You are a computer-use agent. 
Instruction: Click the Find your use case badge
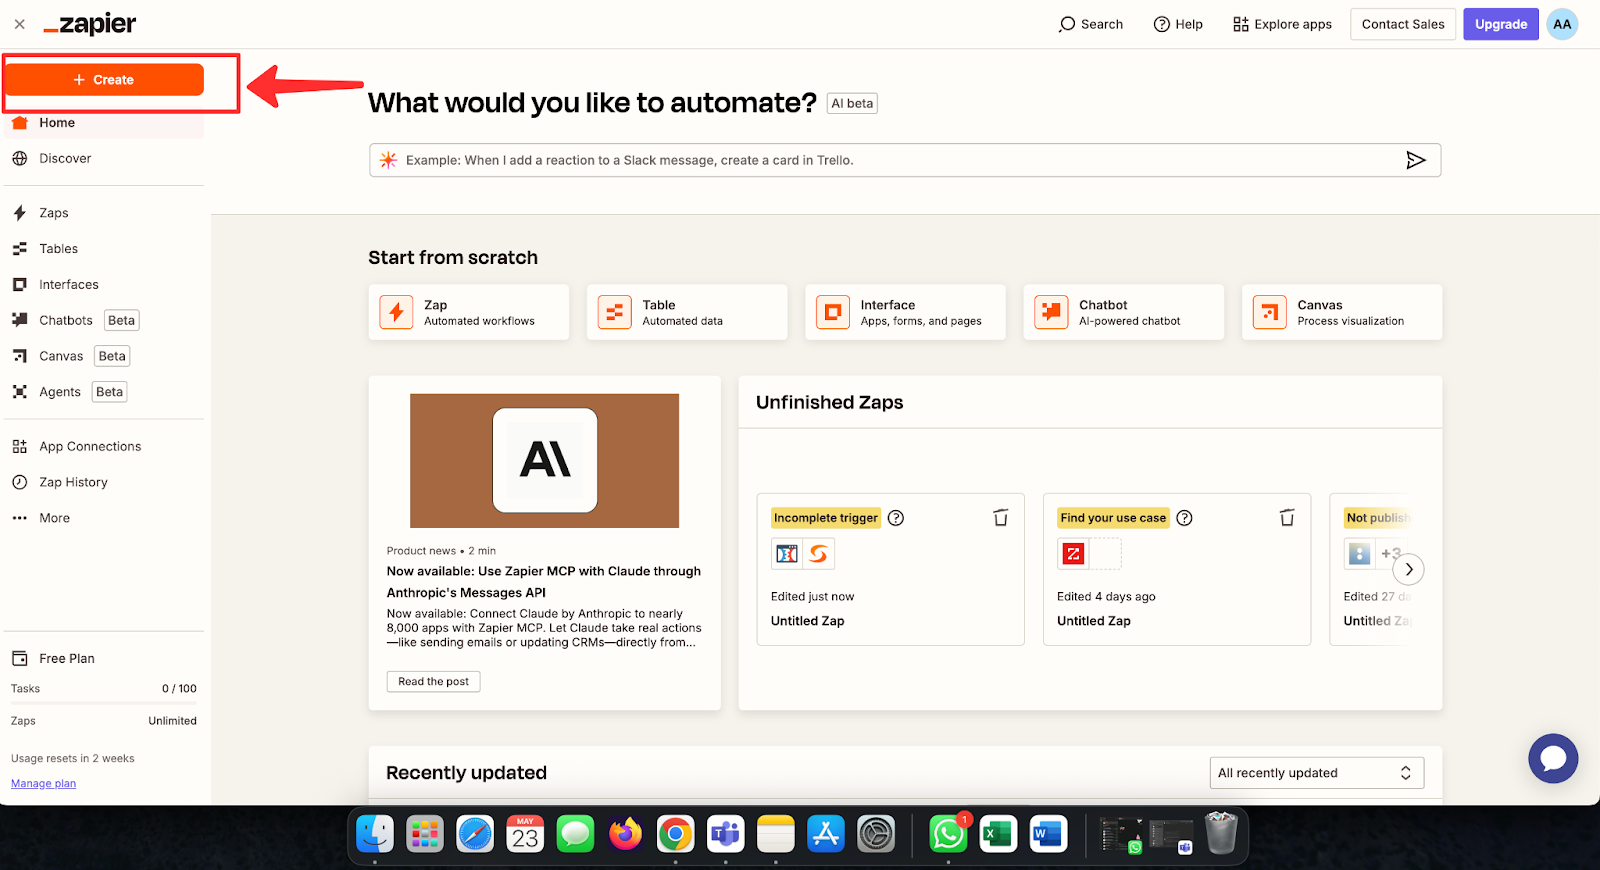click(x=1113, y=518)
